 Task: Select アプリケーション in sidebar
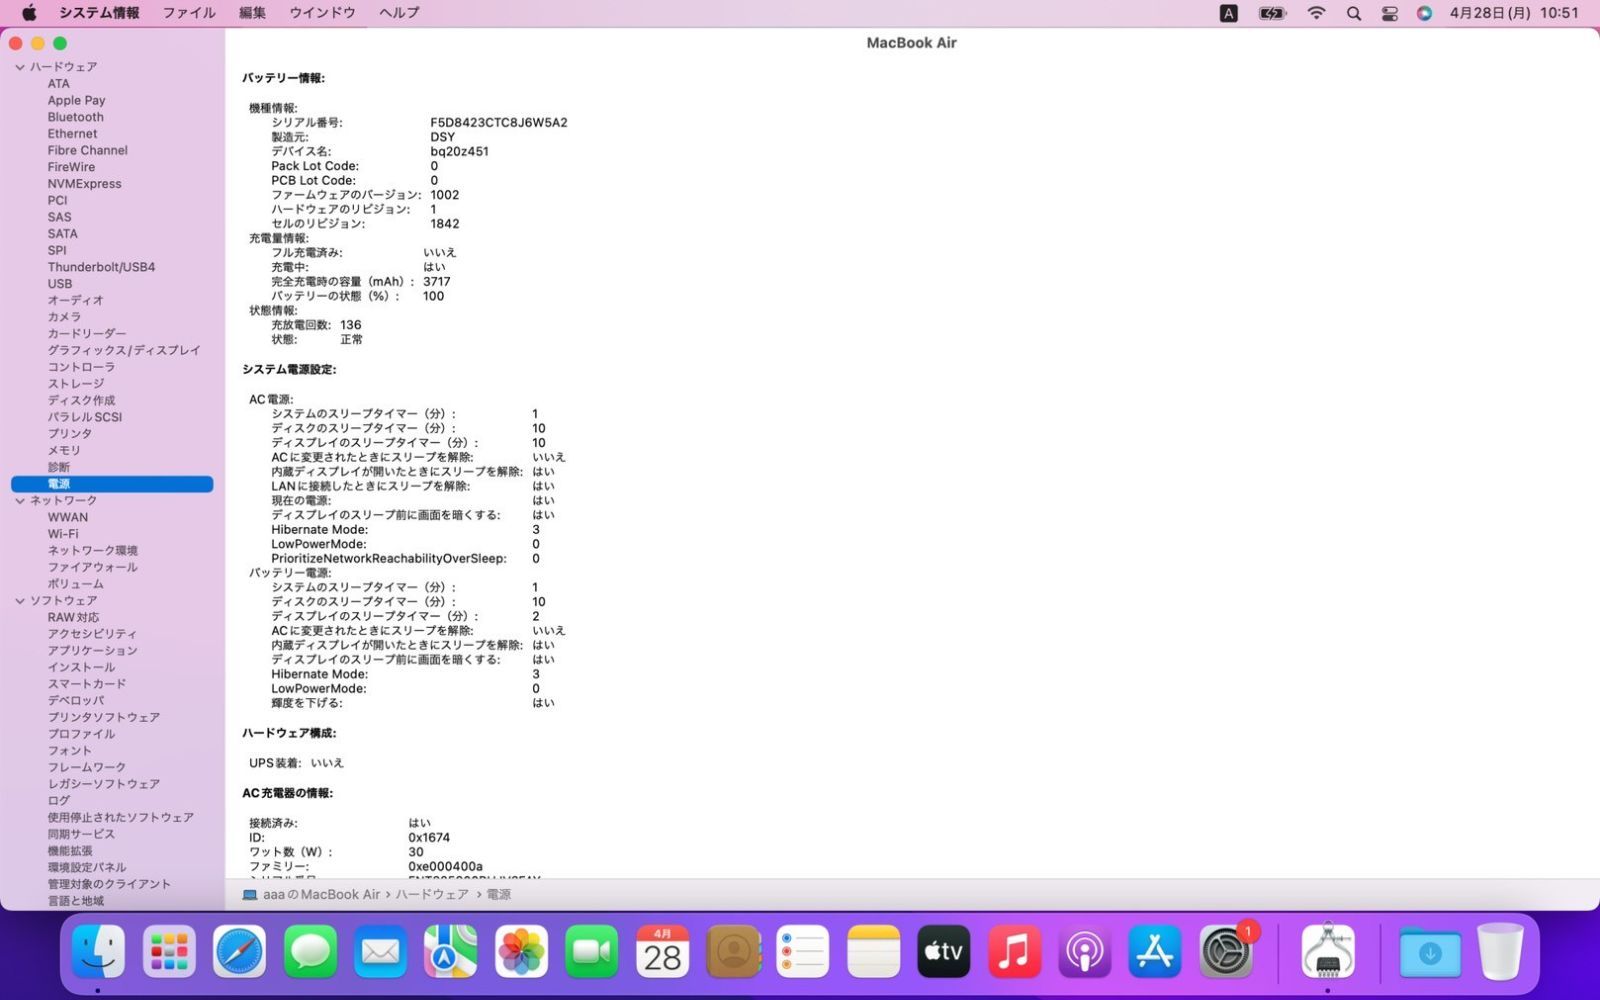tap(93, 651)
